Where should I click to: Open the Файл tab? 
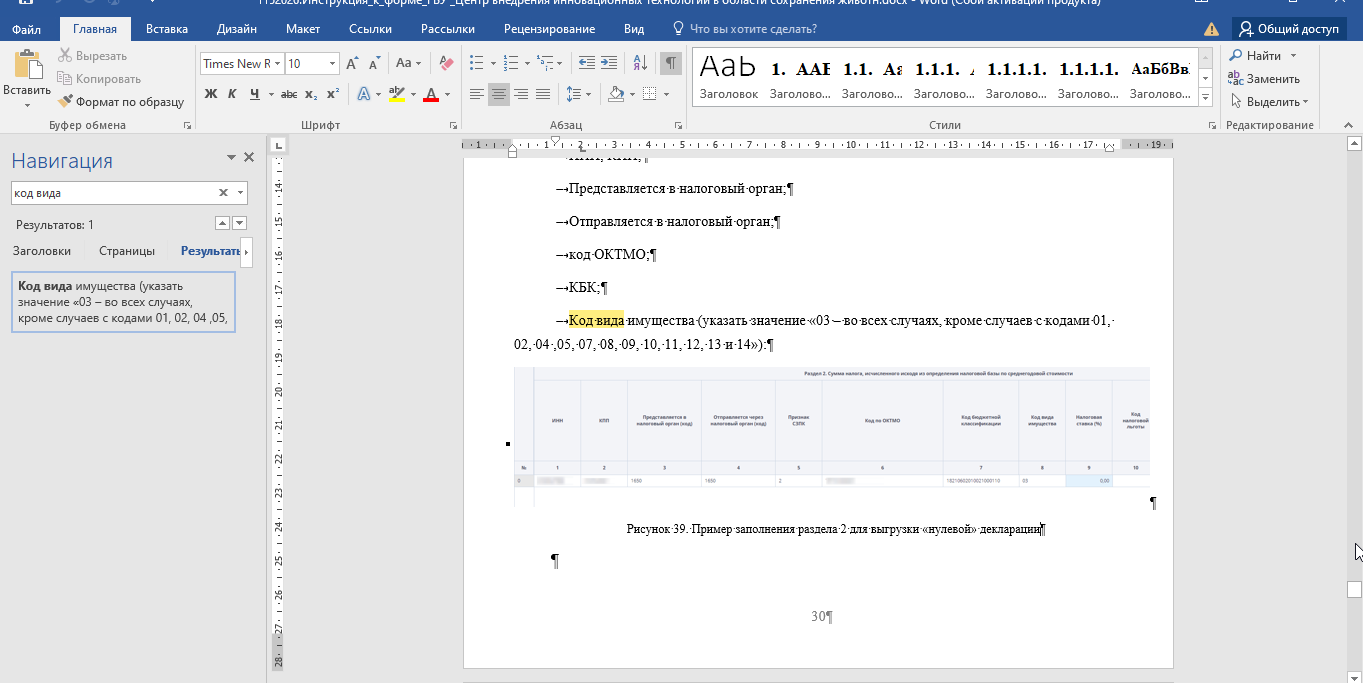pyautogui.click(x=27, y=29)
